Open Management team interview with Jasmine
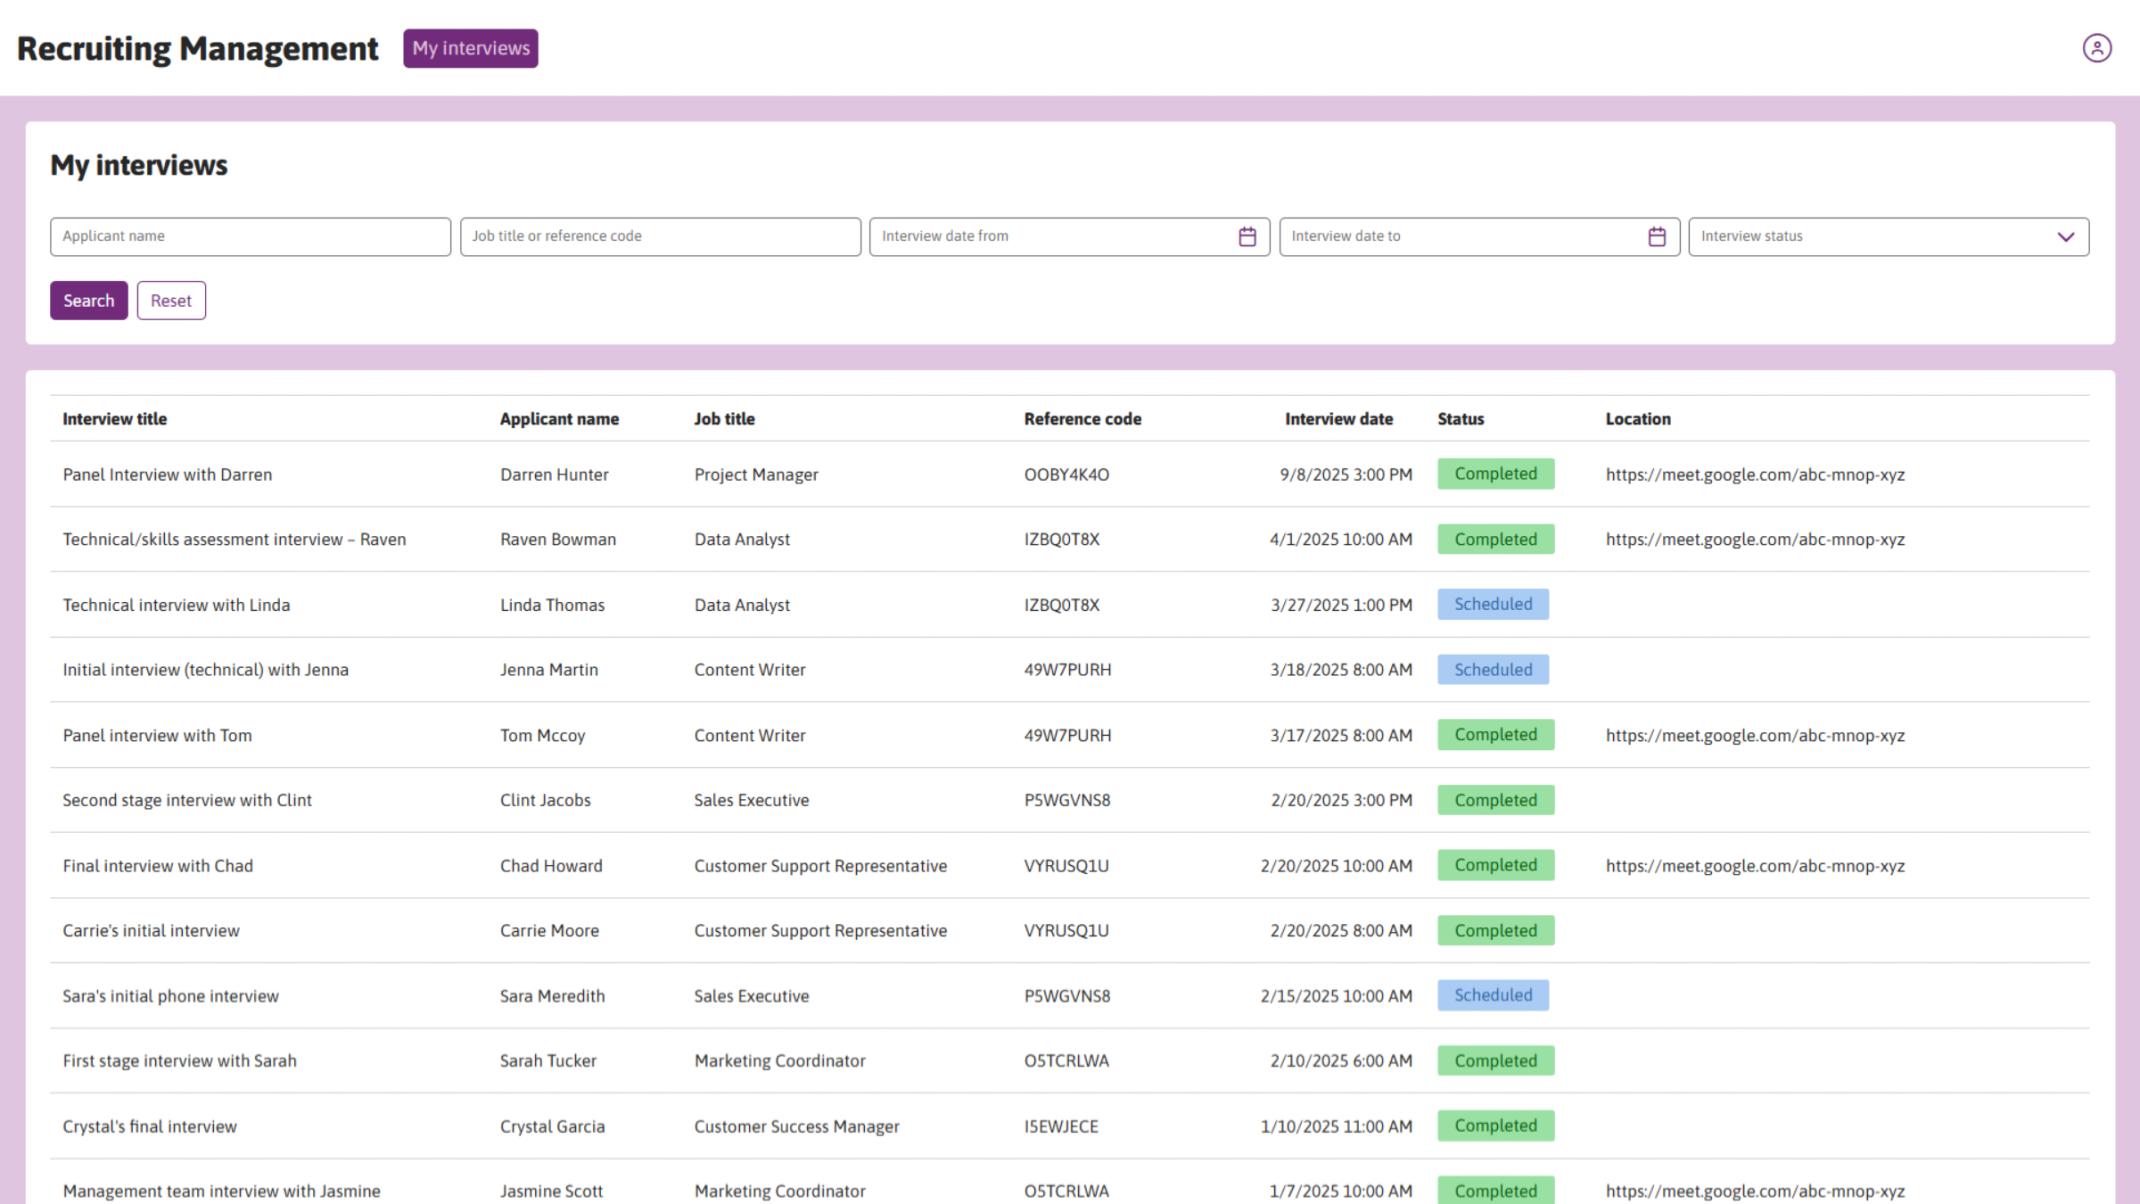Image resolution: width=2140 pixels, height=1204 pixels. (221, 1192)
